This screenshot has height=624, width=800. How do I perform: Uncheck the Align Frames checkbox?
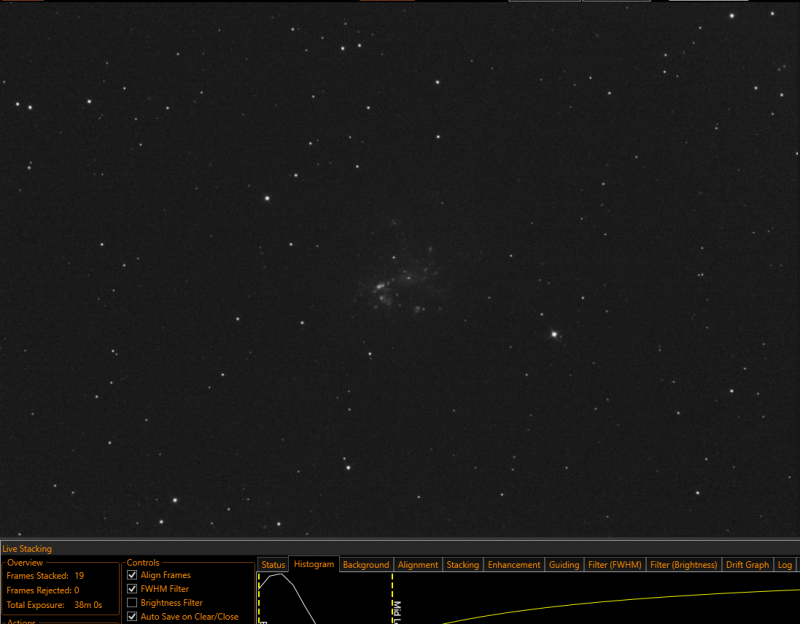click(x=132, y=575)
